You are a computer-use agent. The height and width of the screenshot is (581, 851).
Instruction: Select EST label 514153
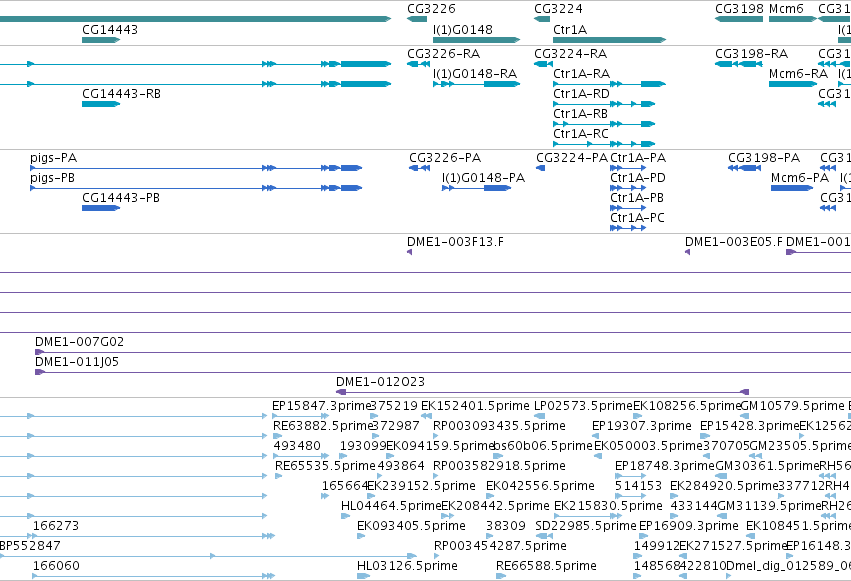pyautogui.click(x=638, y=486)
